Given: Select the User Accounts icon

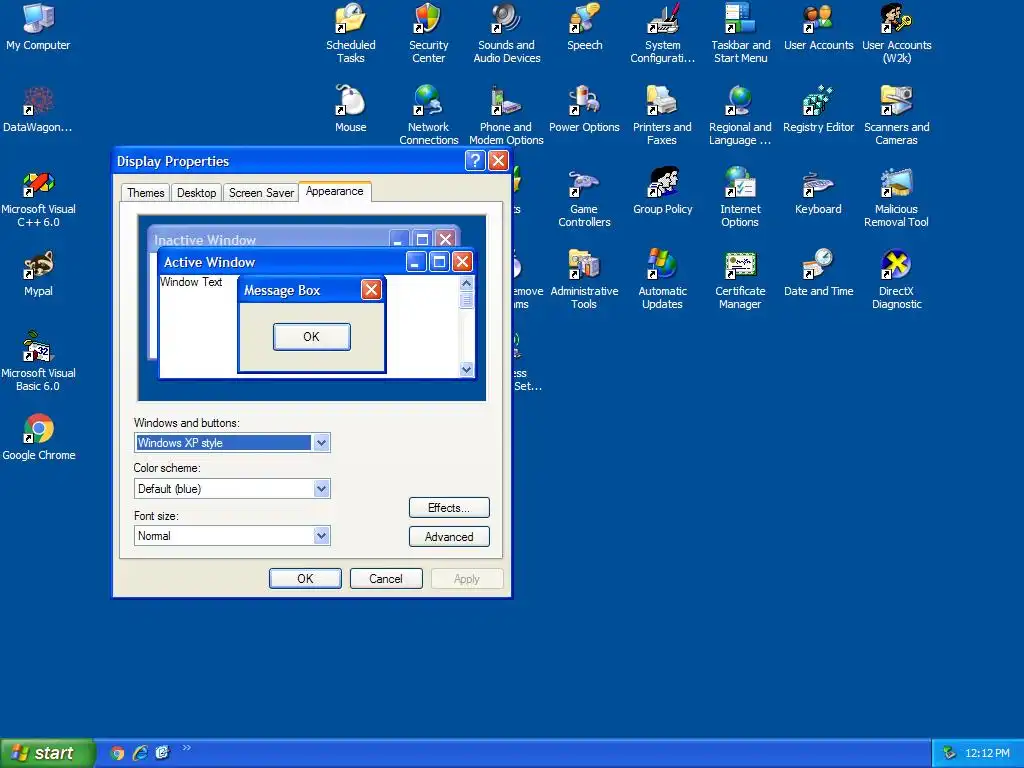Looking at the screenshot, I should 818,26.
